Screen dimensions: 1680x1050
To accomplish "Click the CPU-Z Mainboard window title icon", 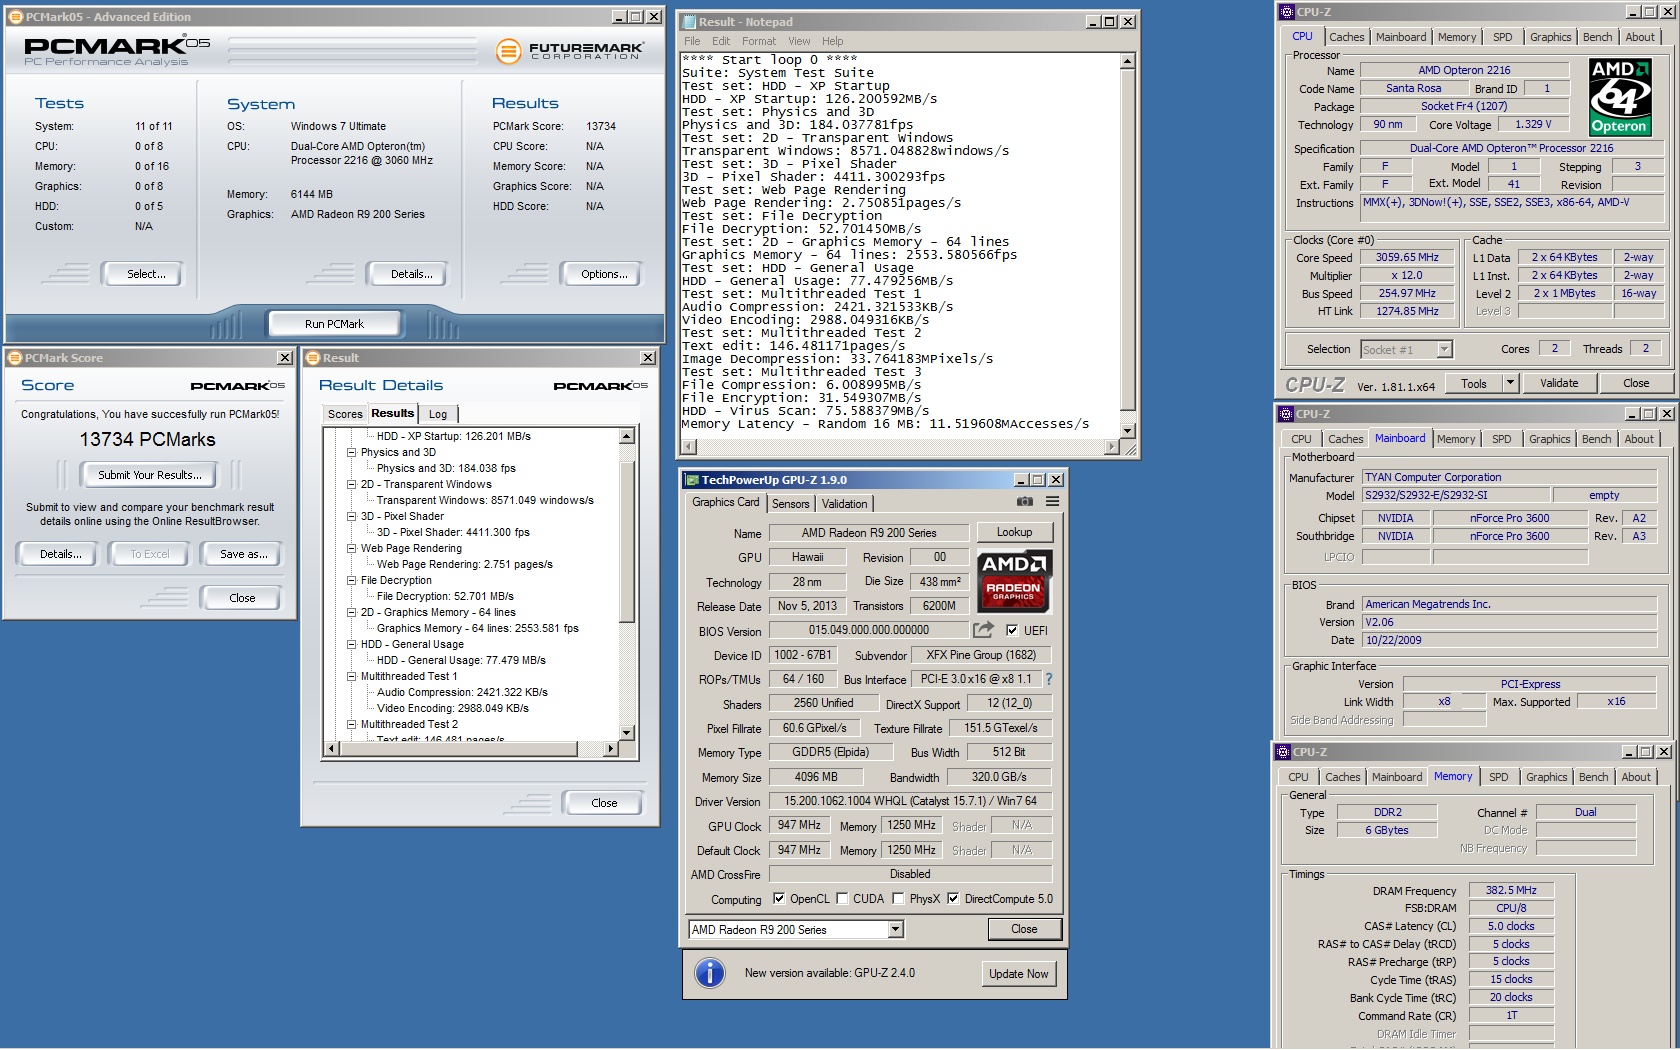I will point(1286,414).
